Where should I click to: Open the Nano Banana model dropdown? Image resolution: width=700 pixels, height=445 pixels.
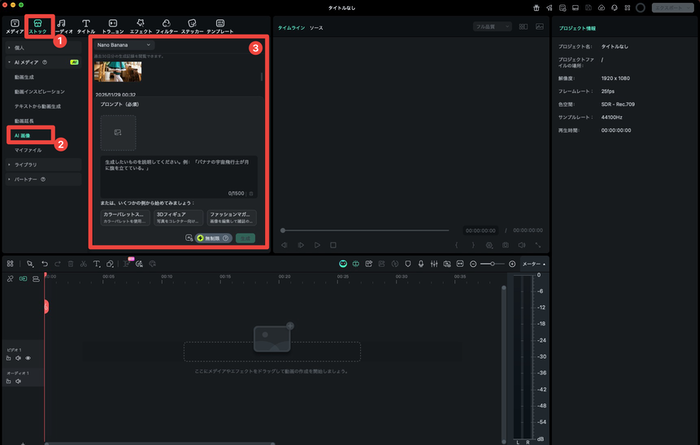[x=124, y=45]
